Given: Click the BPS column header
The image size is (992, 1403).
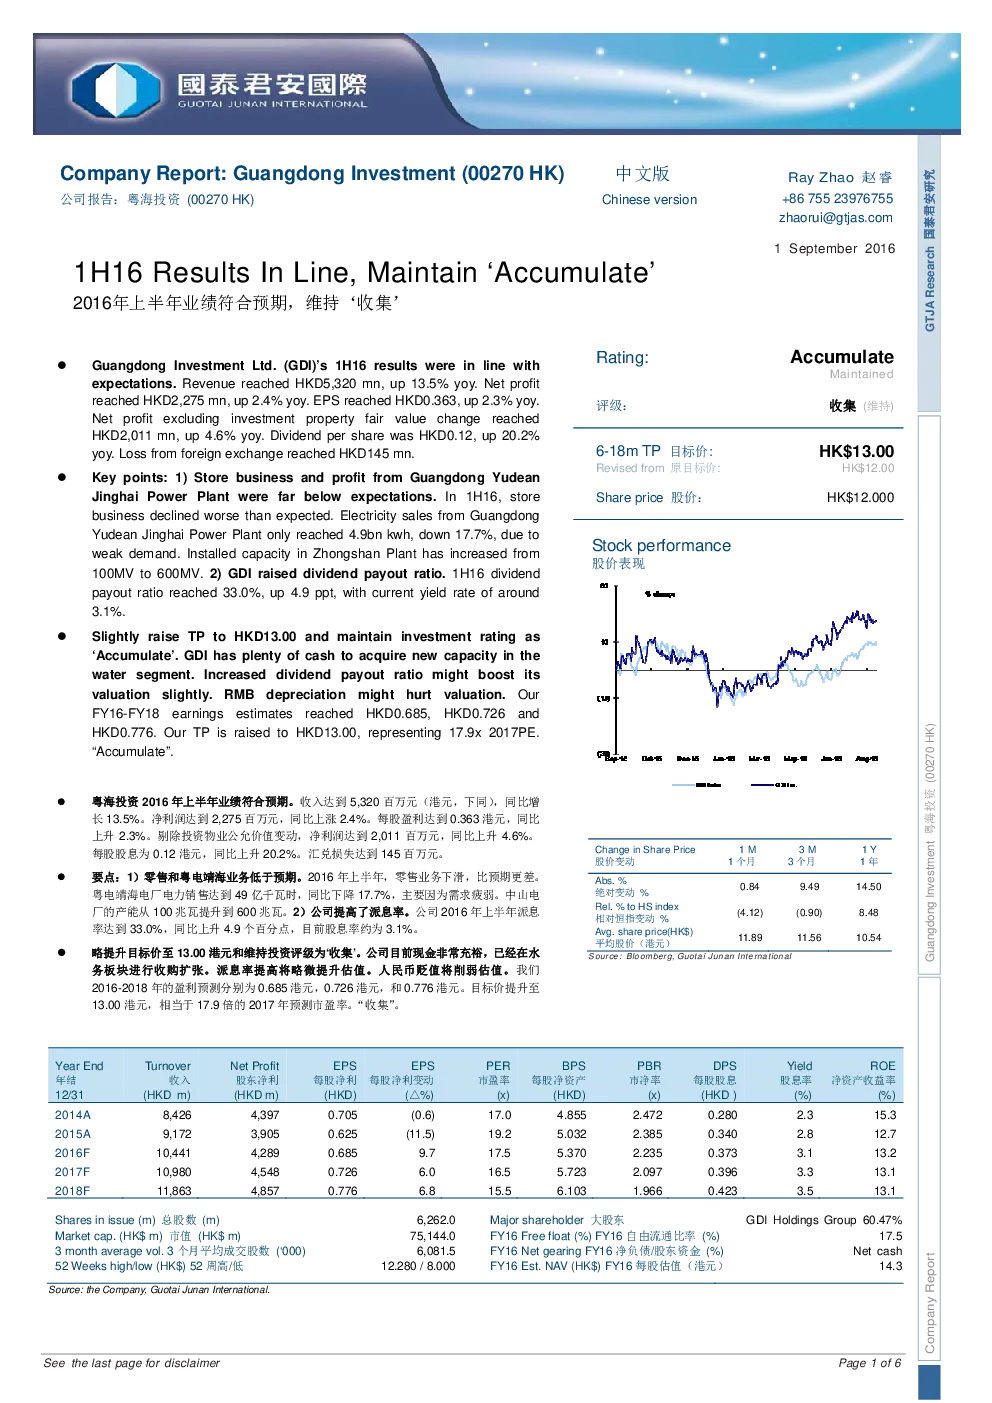Looking at the screenshot, I should click(574, 1066).
